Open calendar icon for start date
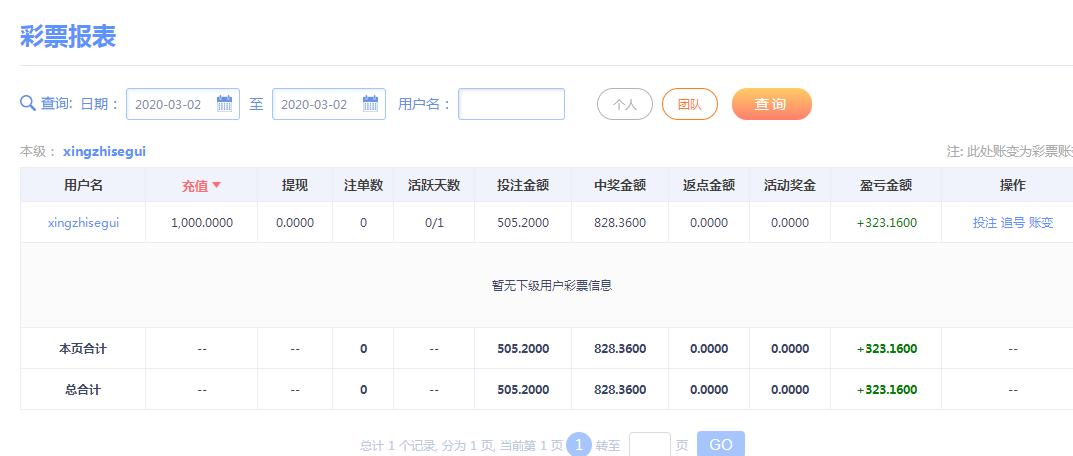Screen dimensions: 1073x456 (x=224, y=103)
